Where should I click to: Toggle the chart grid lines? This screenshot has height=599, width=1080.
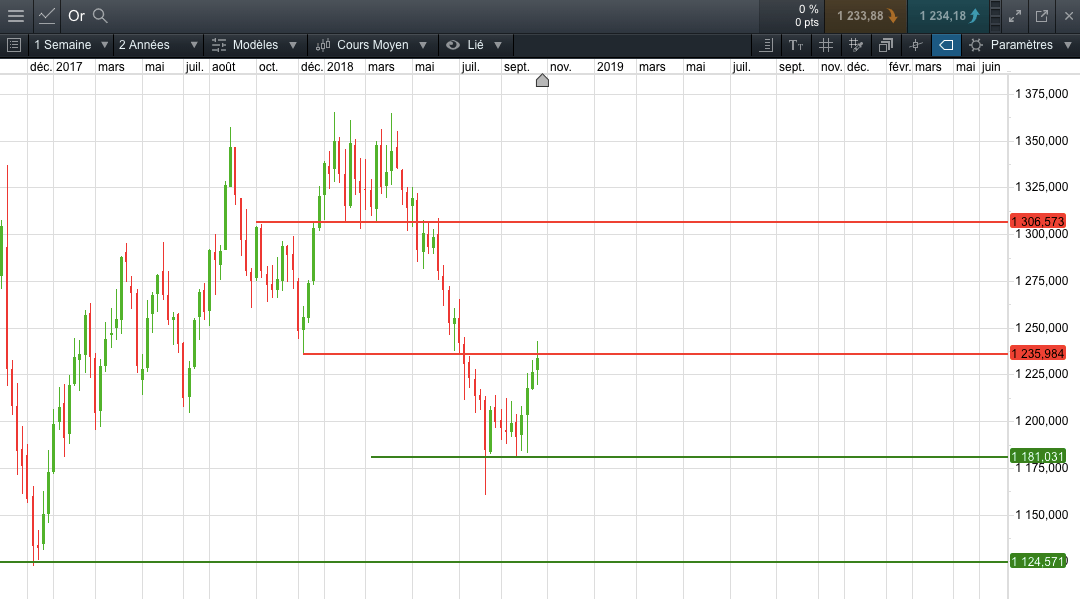[825, 45]
